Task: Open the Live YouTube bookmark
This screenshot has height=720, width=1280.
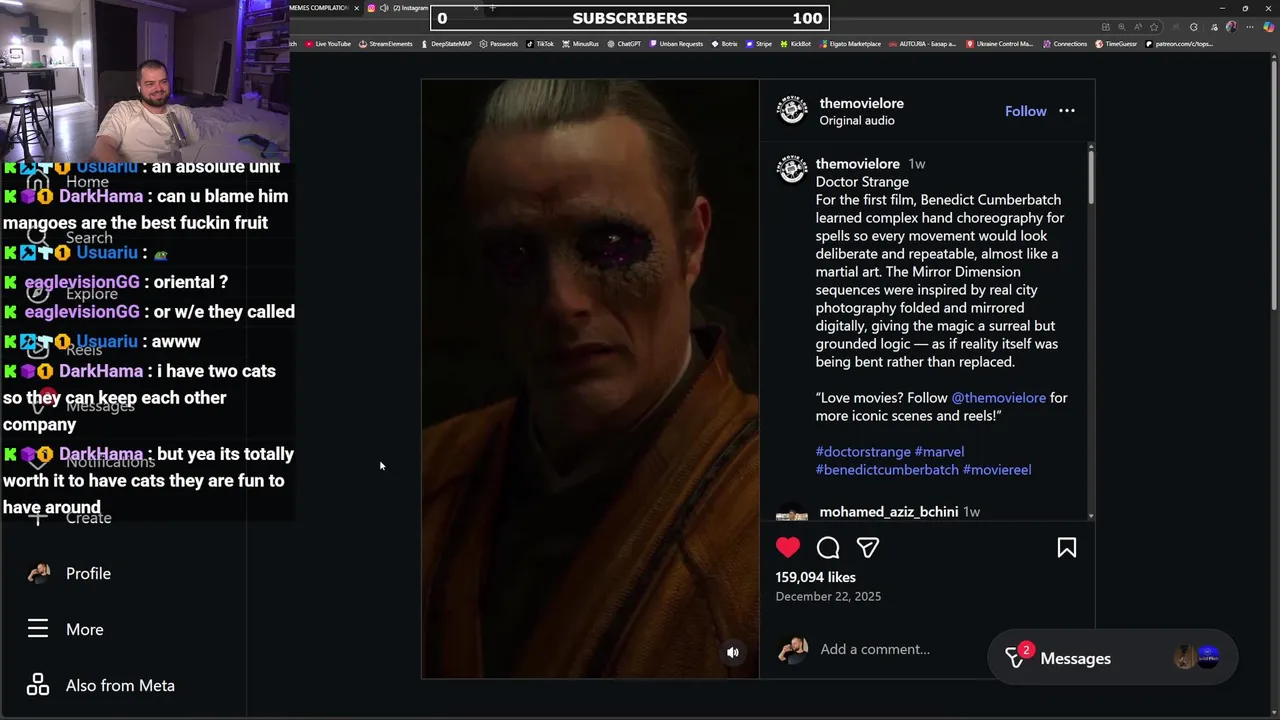Action: coord(327,44)
